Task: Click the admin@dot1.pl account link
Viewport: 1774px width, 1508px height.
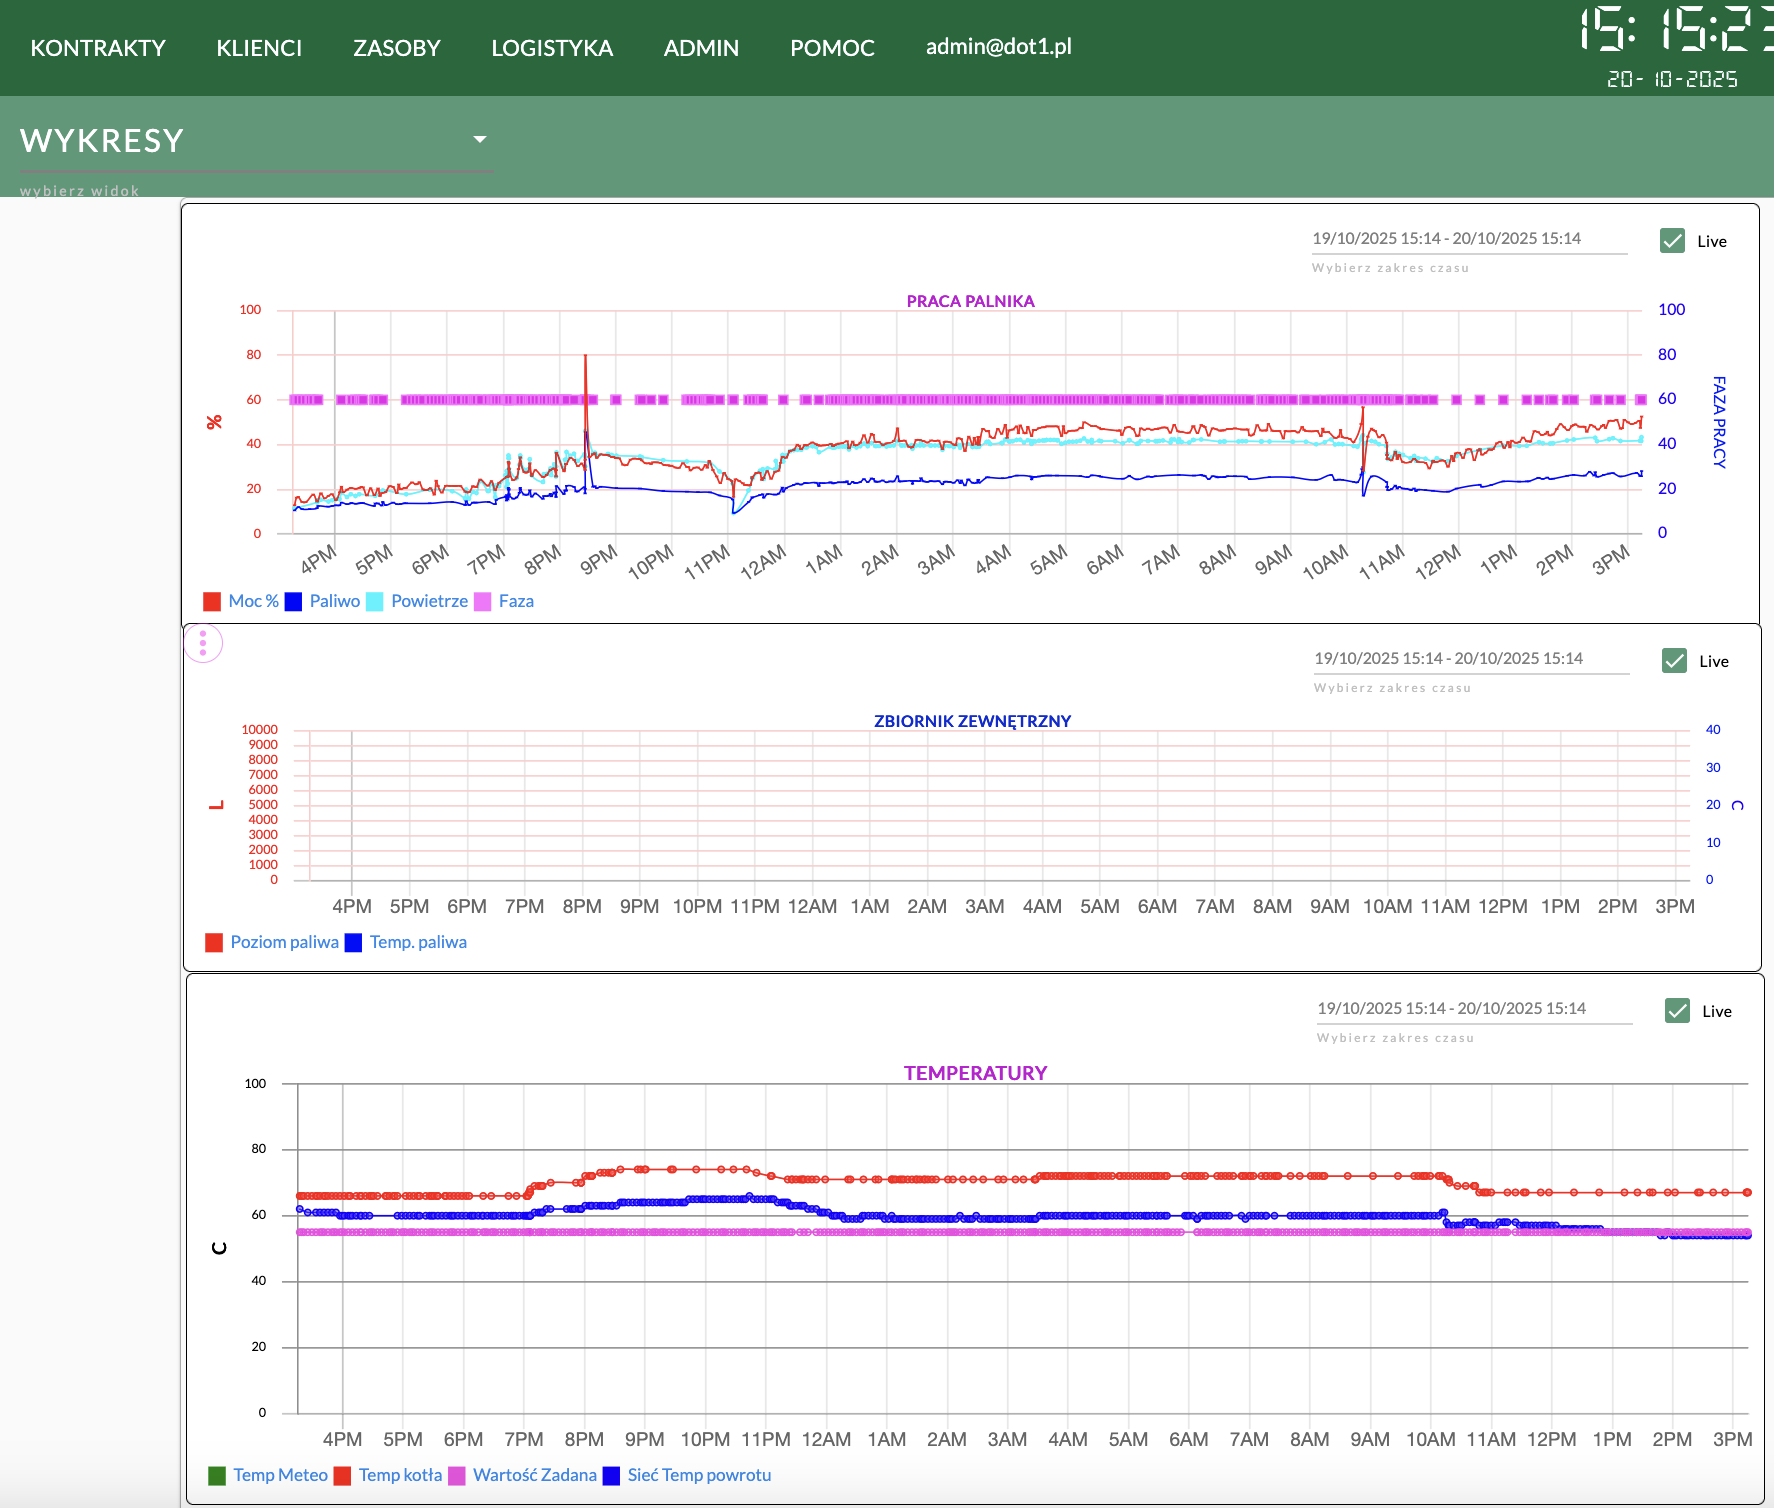Action: click(998, 47)
